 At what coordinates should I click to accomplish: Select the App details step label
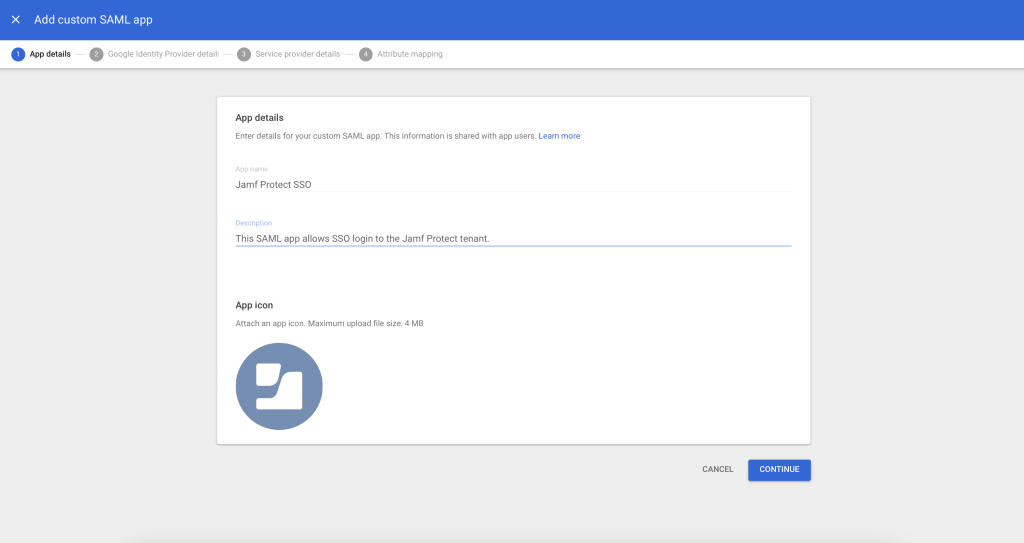tap(50, 54)
